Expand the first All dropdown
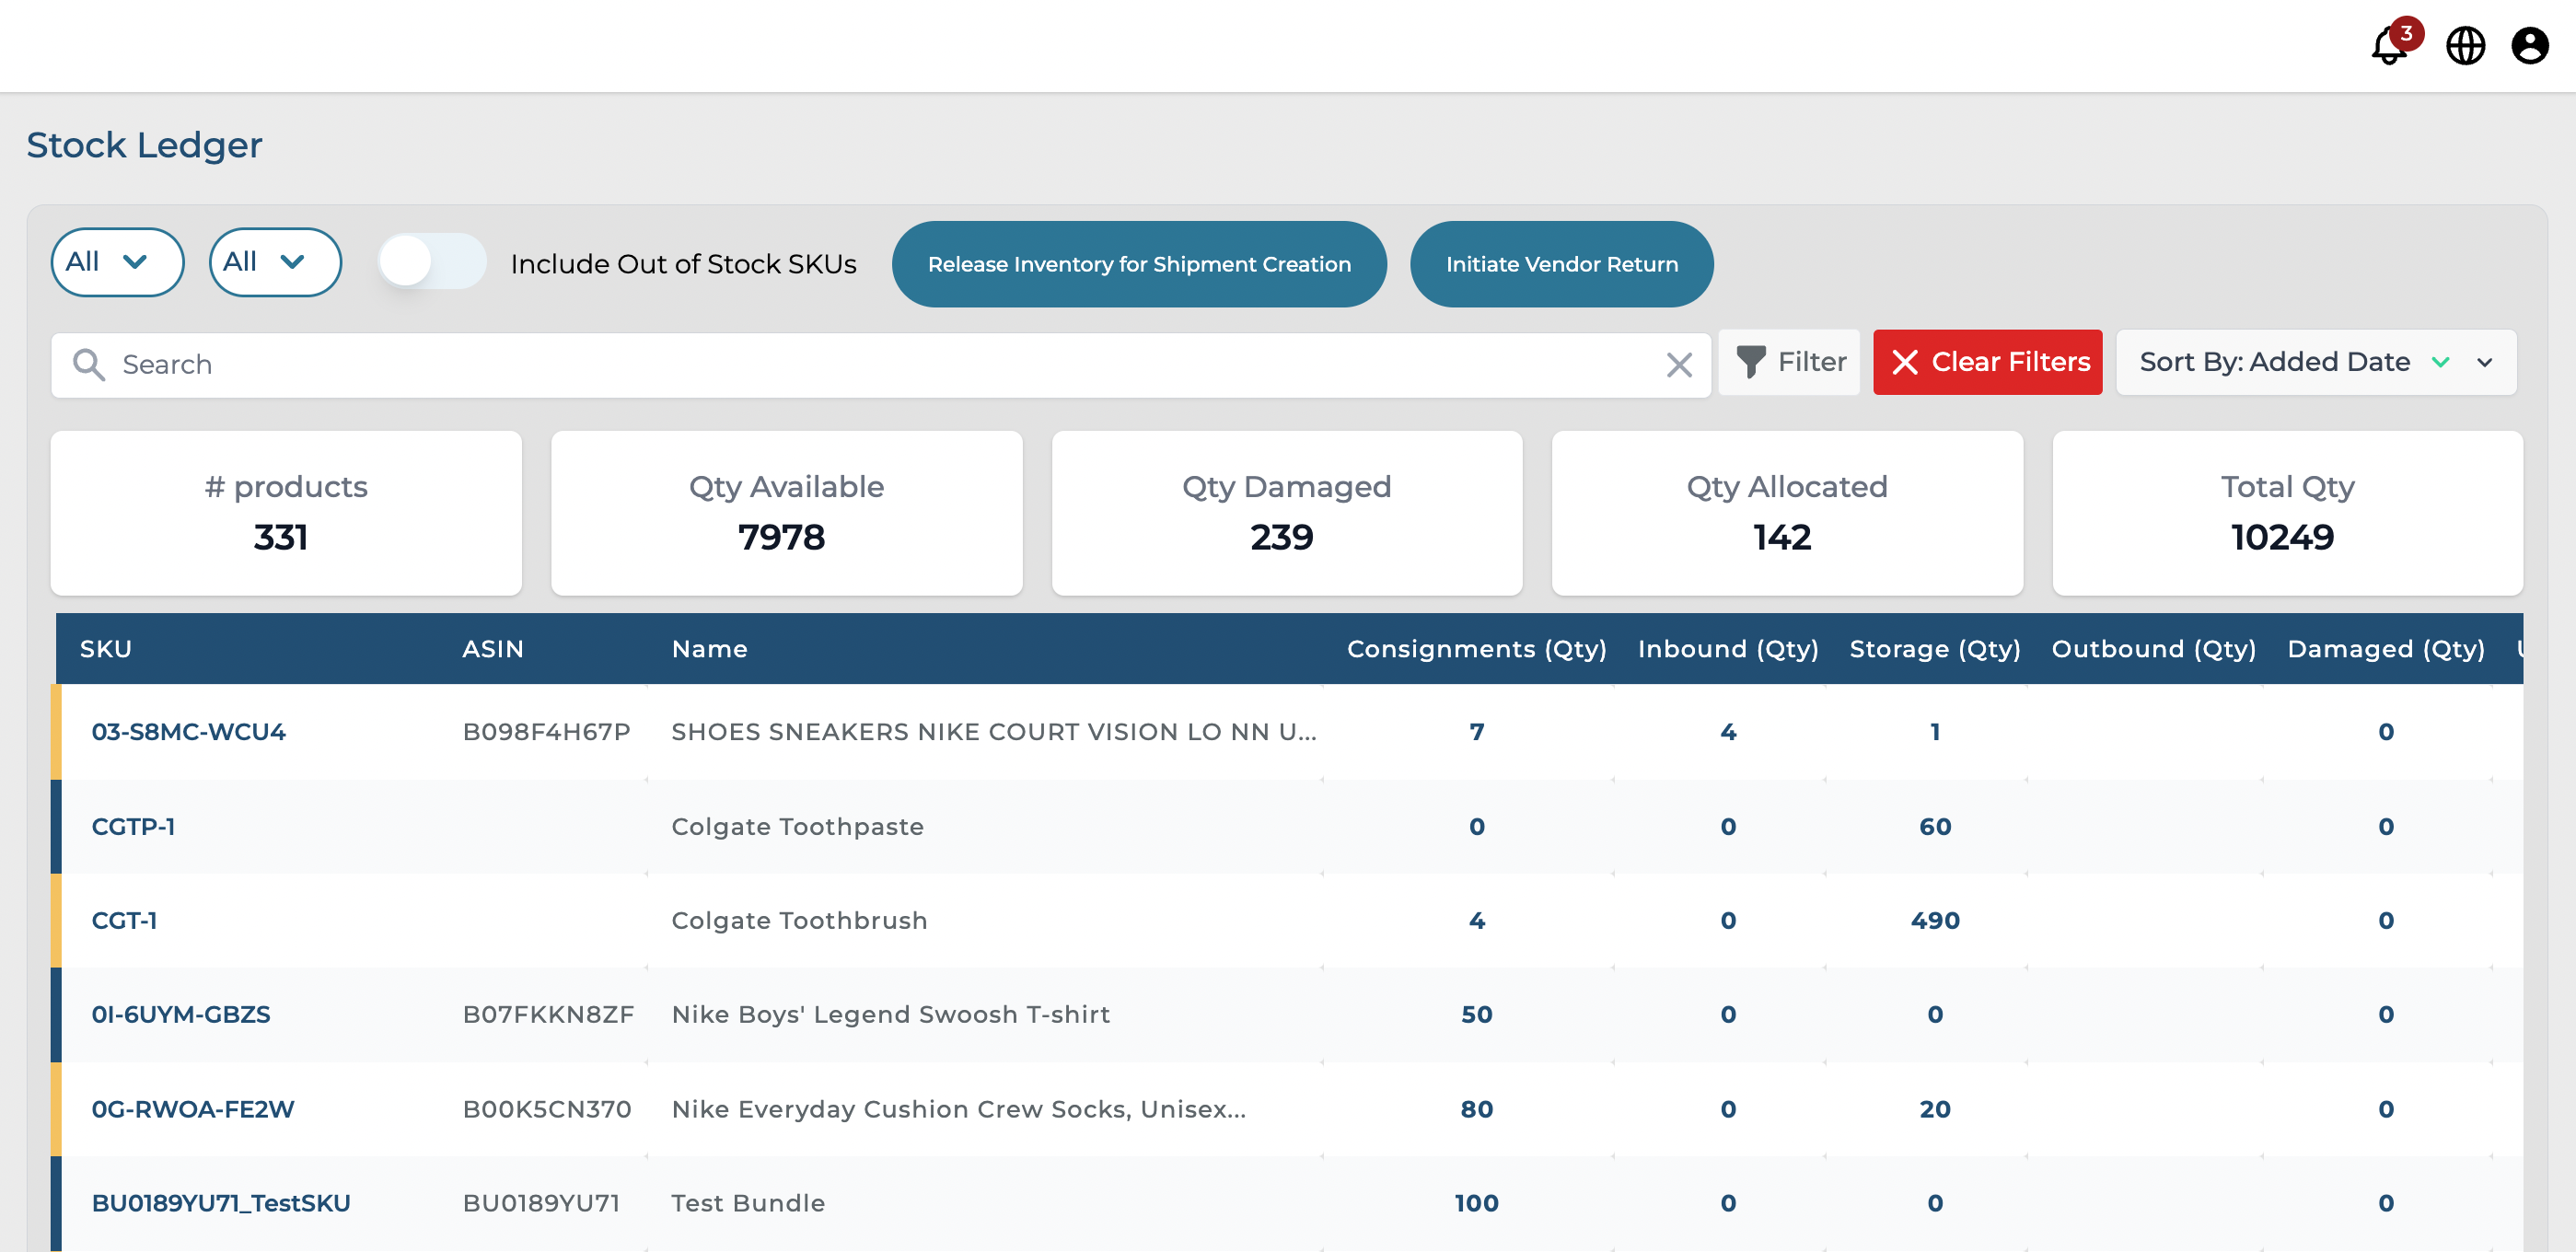This screenshot has width=2576, height=1252. pyautogui.click(x=117, y=262)
